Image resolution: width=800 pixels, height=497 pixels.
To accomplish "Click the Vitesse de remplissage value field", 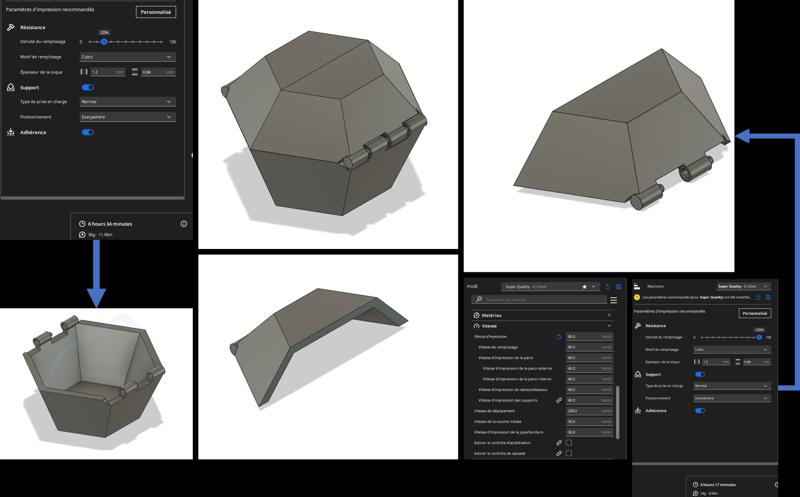I will point(589,347).
